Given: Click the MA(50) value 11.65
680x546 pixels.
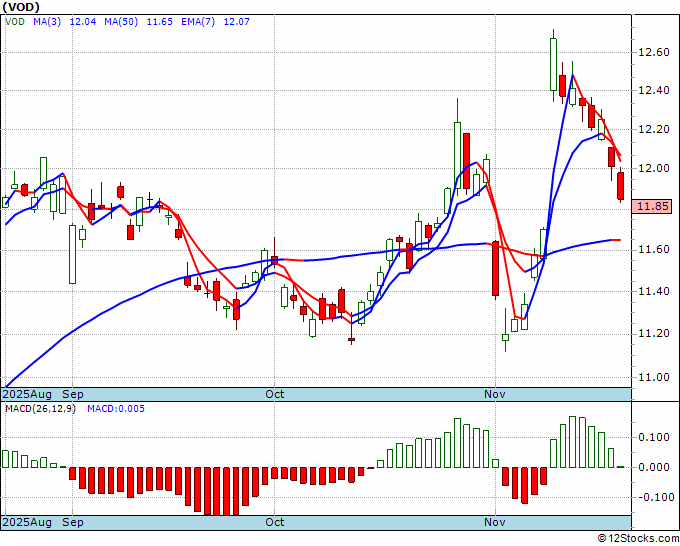Looking at the screenshot, I should click(160, 21).
